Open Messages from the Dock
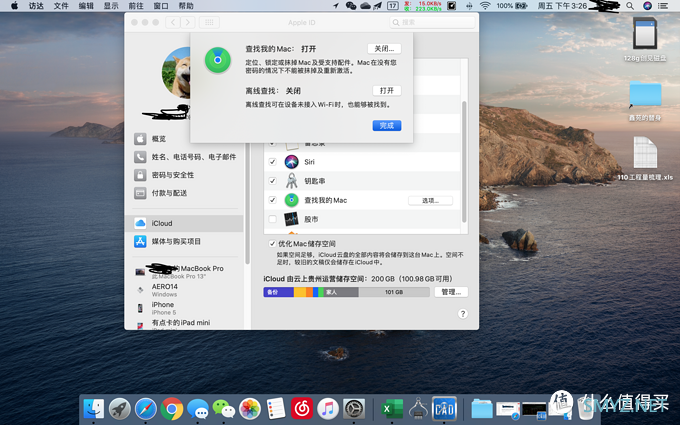This screenshot has width=680, height=425. (198, 409)
